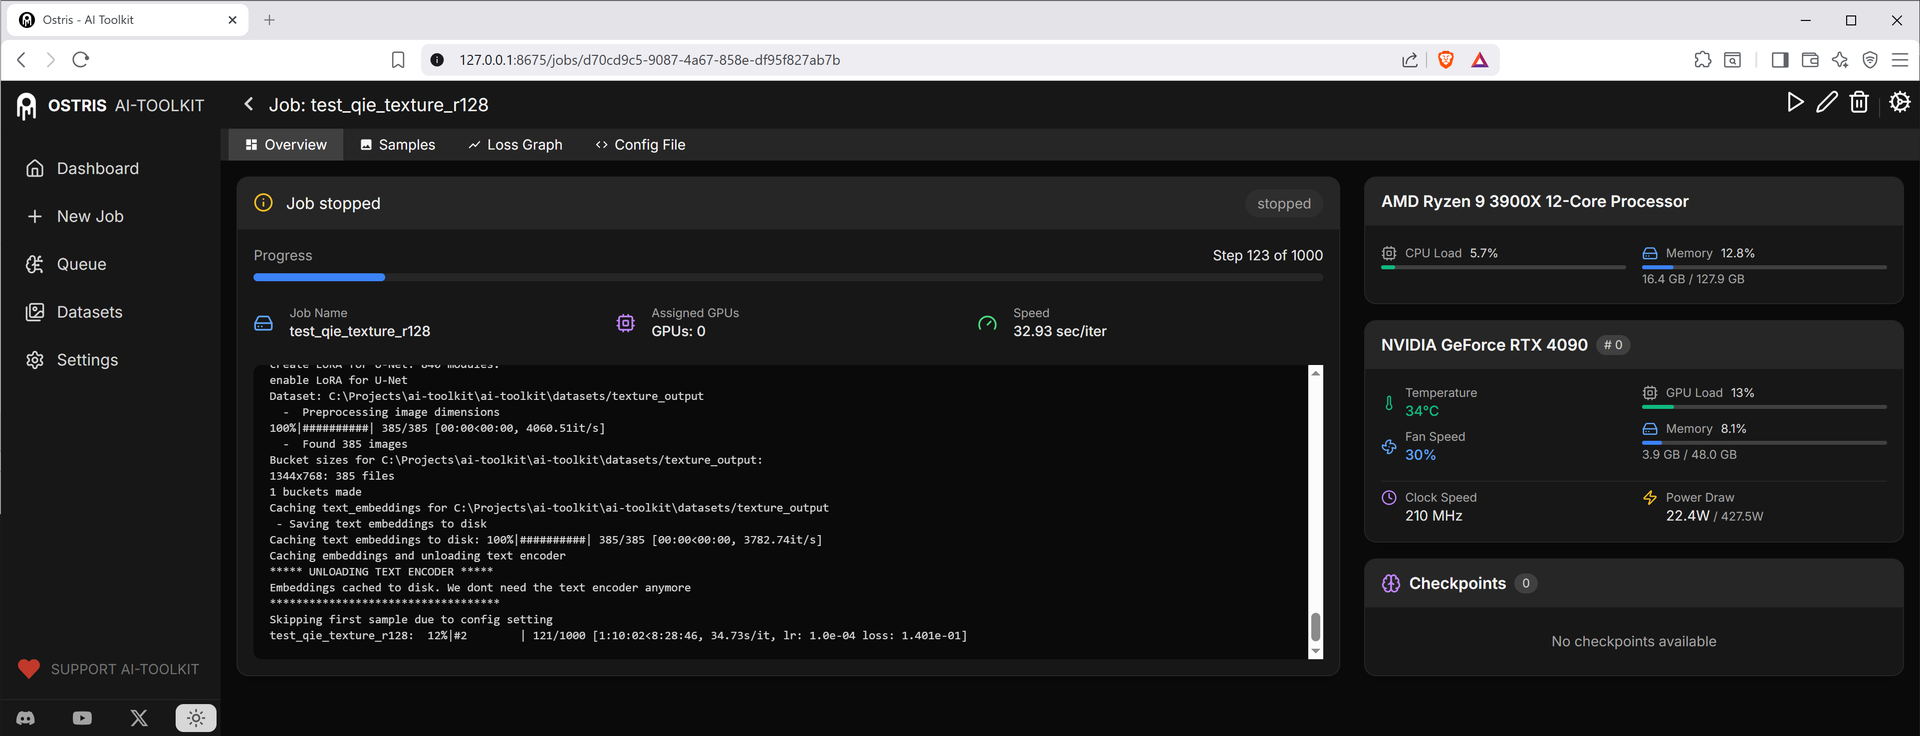Open the Brave wallet icon
This screenshot has width=1920, height=736.
pos(1810,60)
